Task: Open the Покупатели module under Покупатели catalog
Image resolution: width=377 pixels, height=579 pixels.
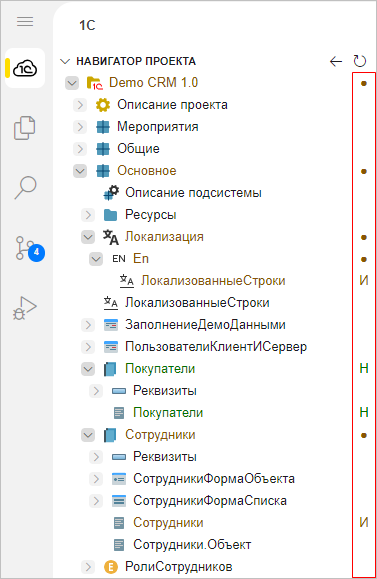Action: [168, 413]
